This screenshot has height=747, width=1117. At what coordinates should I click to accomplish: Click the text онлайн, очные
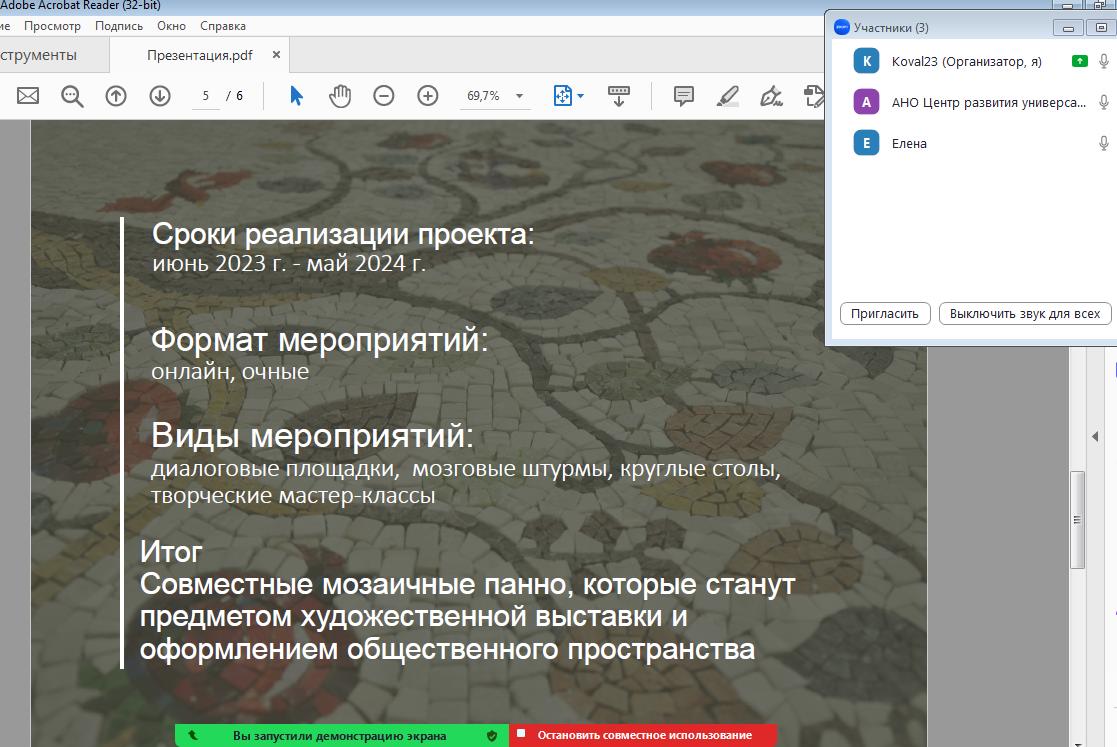(230, 372)
